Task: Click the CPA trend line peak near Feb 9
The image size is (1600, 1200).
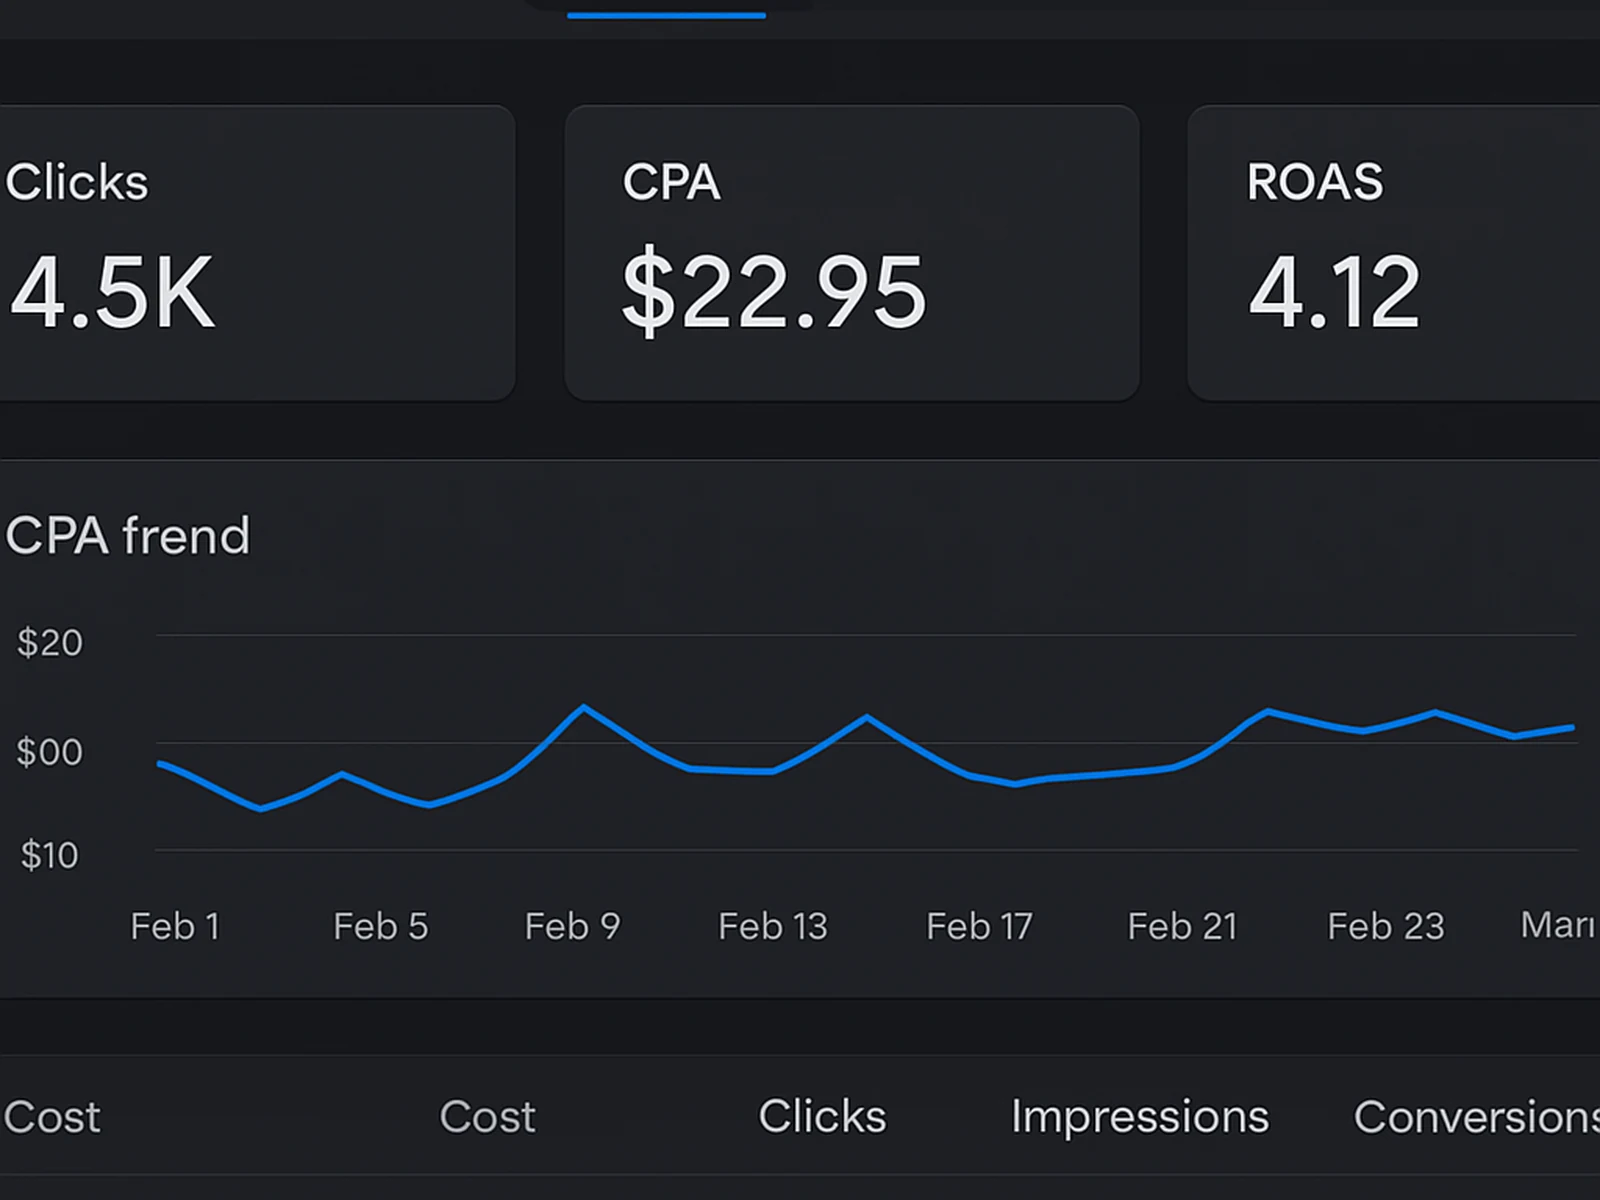Action: point(585,707)
